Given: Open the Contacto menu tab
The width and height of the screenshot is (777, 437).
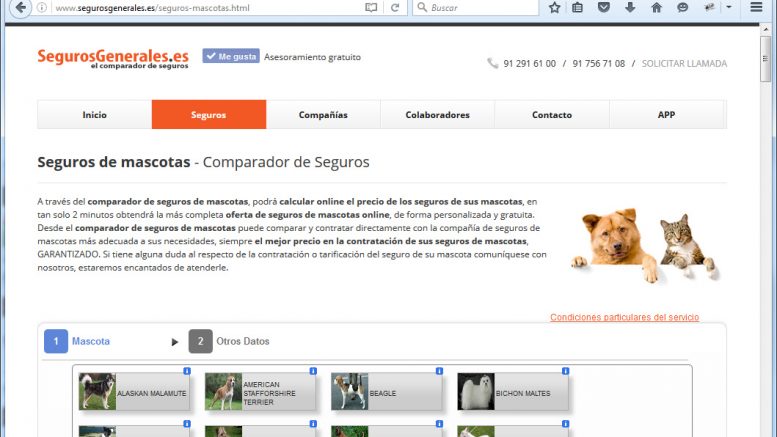Looking at the screenshot, I should tap(552, 114).
